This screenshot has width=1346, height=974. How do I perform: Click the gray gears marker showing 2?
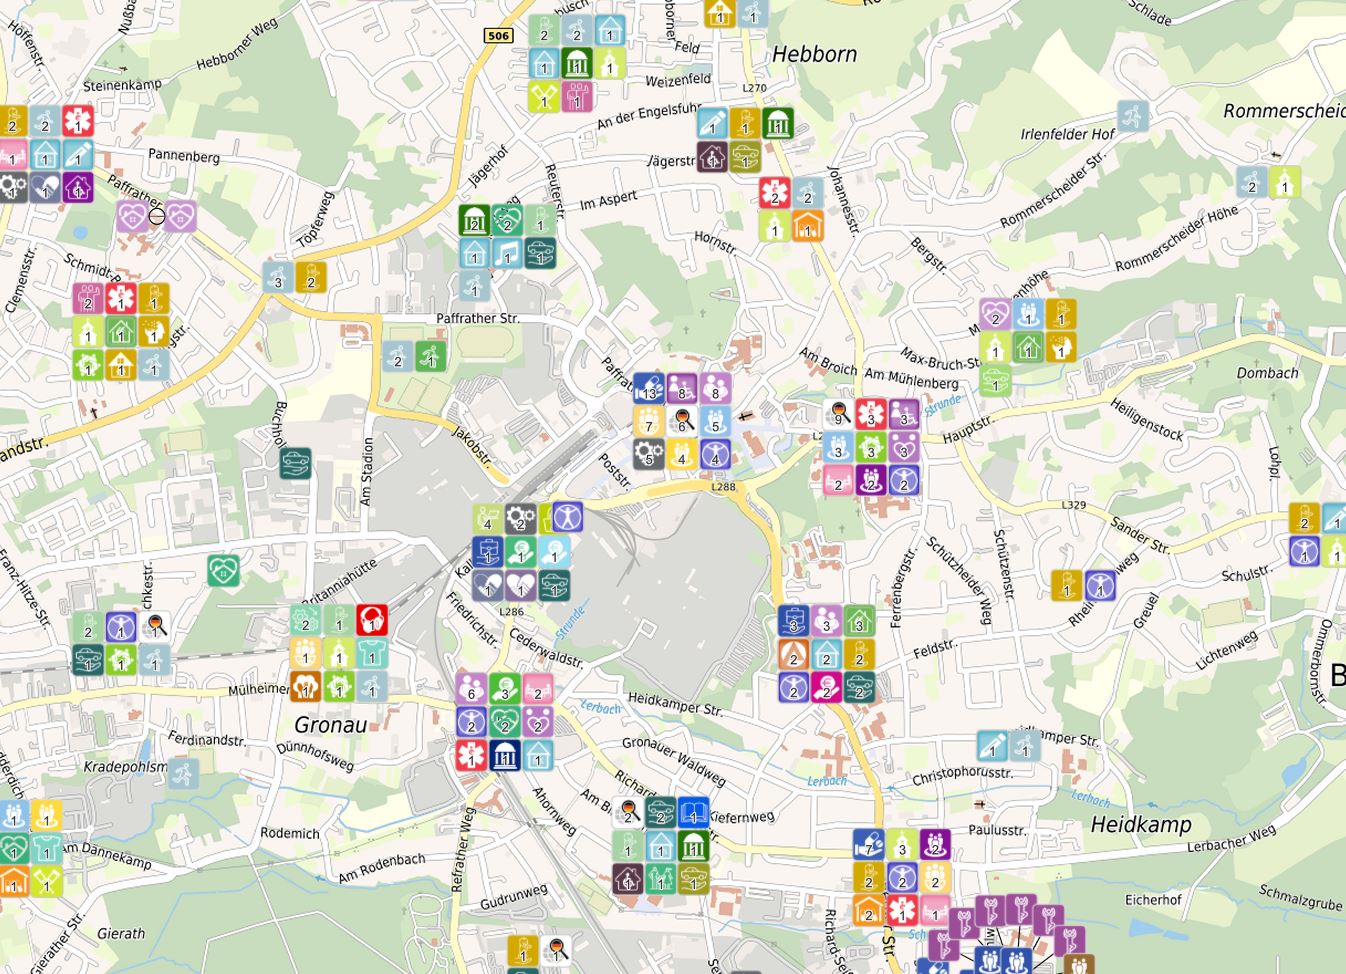(x=520, y=518)
